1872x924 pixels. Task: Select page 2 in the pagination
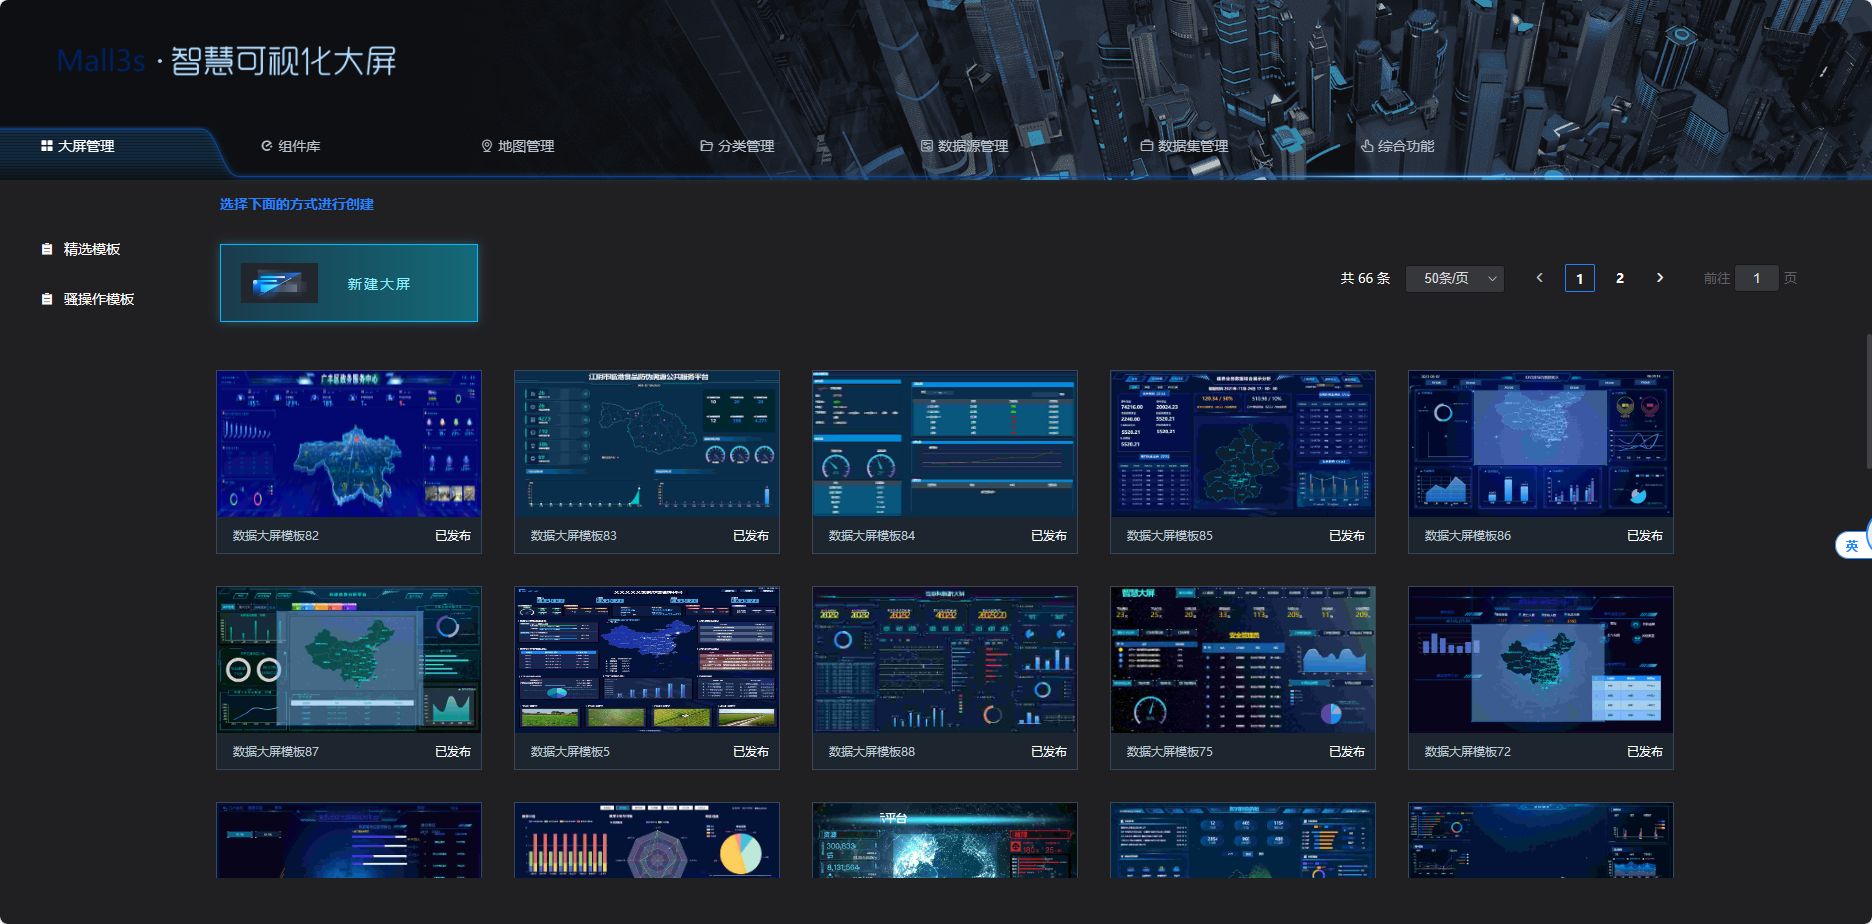click(x=1620, y=278)
